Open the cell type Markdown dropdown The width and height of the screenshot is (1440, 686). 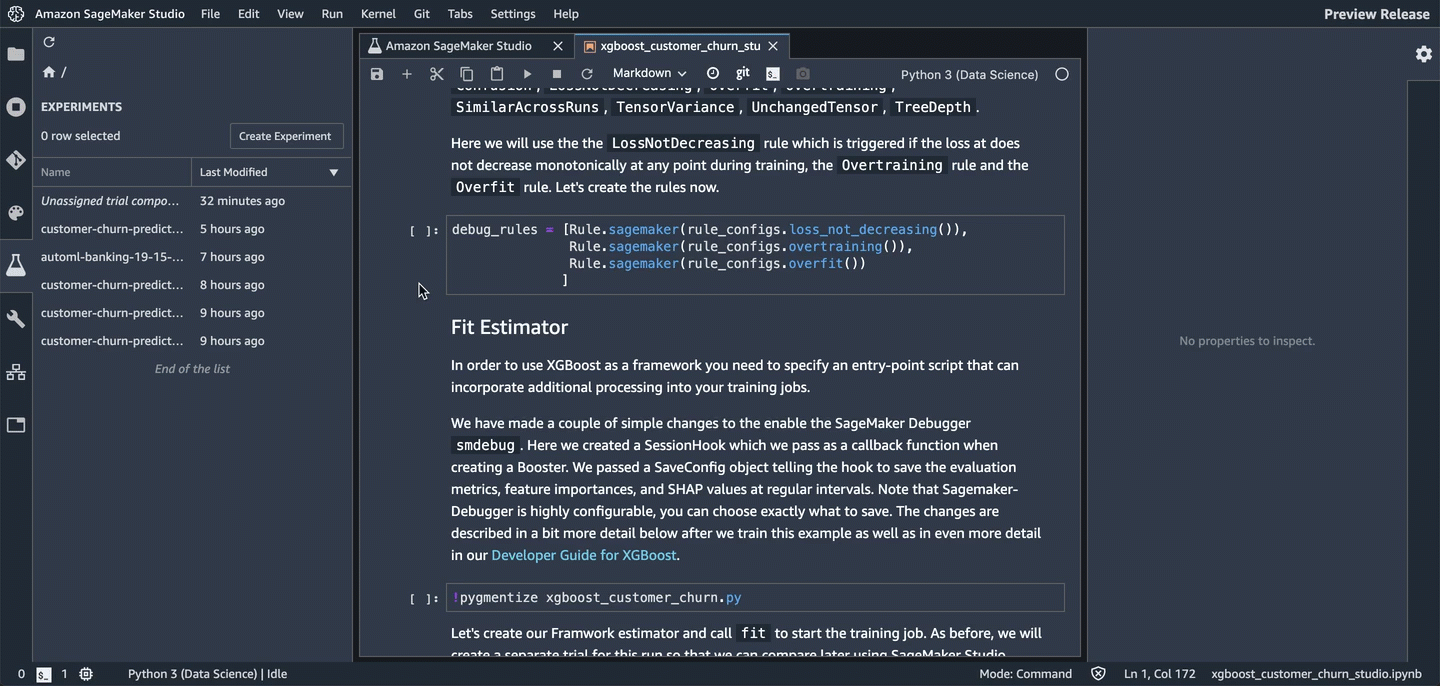click(649, 73)
